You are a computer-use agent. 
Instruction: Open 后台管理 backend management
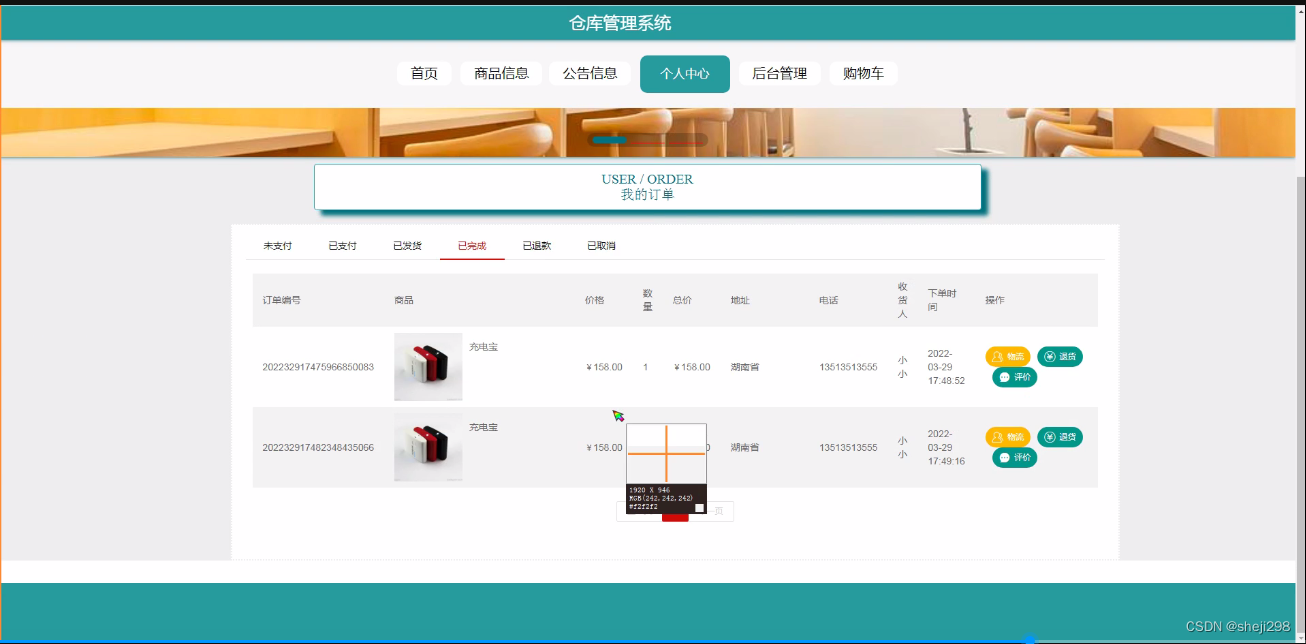(x=779, y=73)
